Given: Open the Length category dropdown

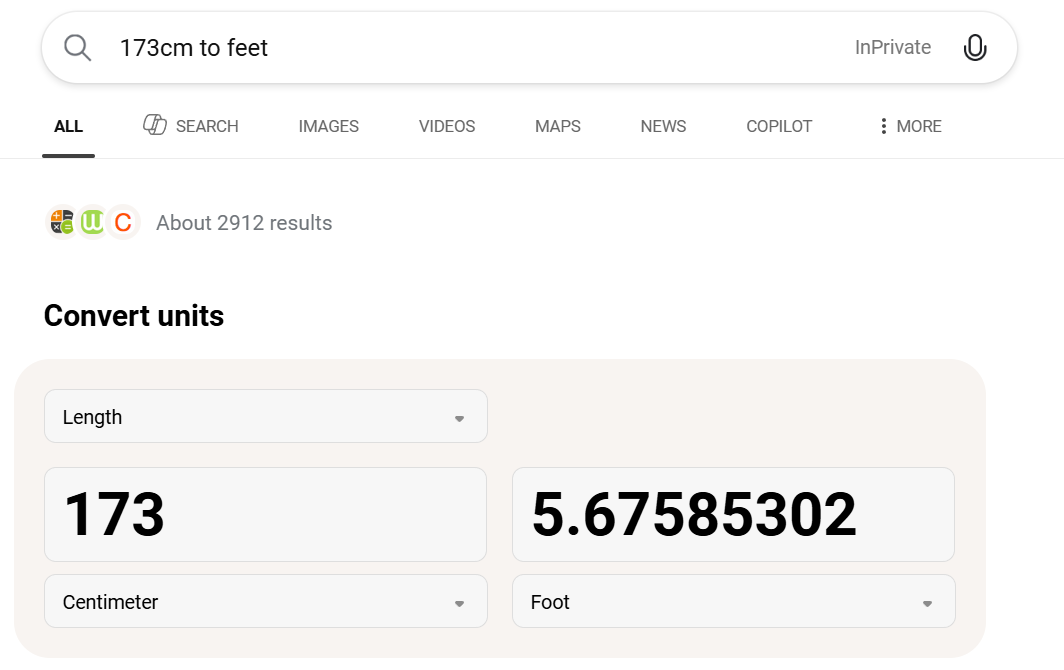Looking at the screenshot, I should pyautogui.click(x=266, y=416).
